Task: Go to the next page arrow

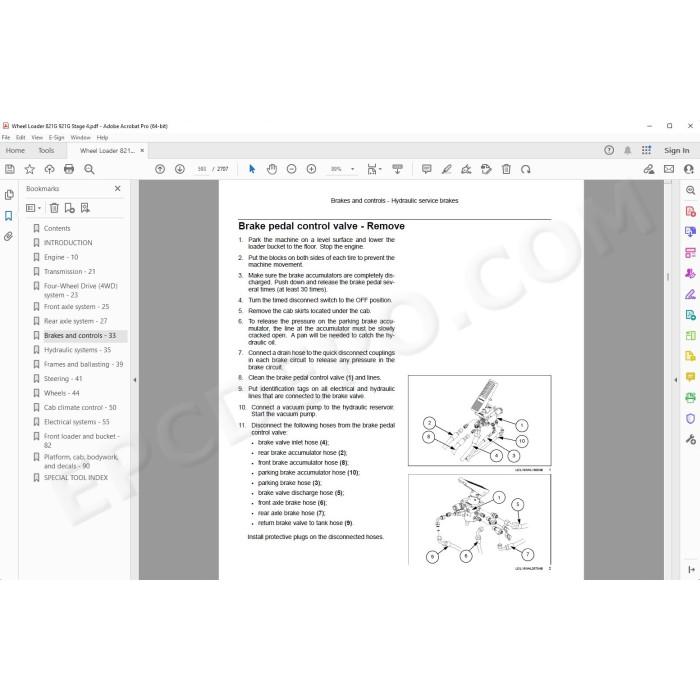Action: tap(179, 169)
